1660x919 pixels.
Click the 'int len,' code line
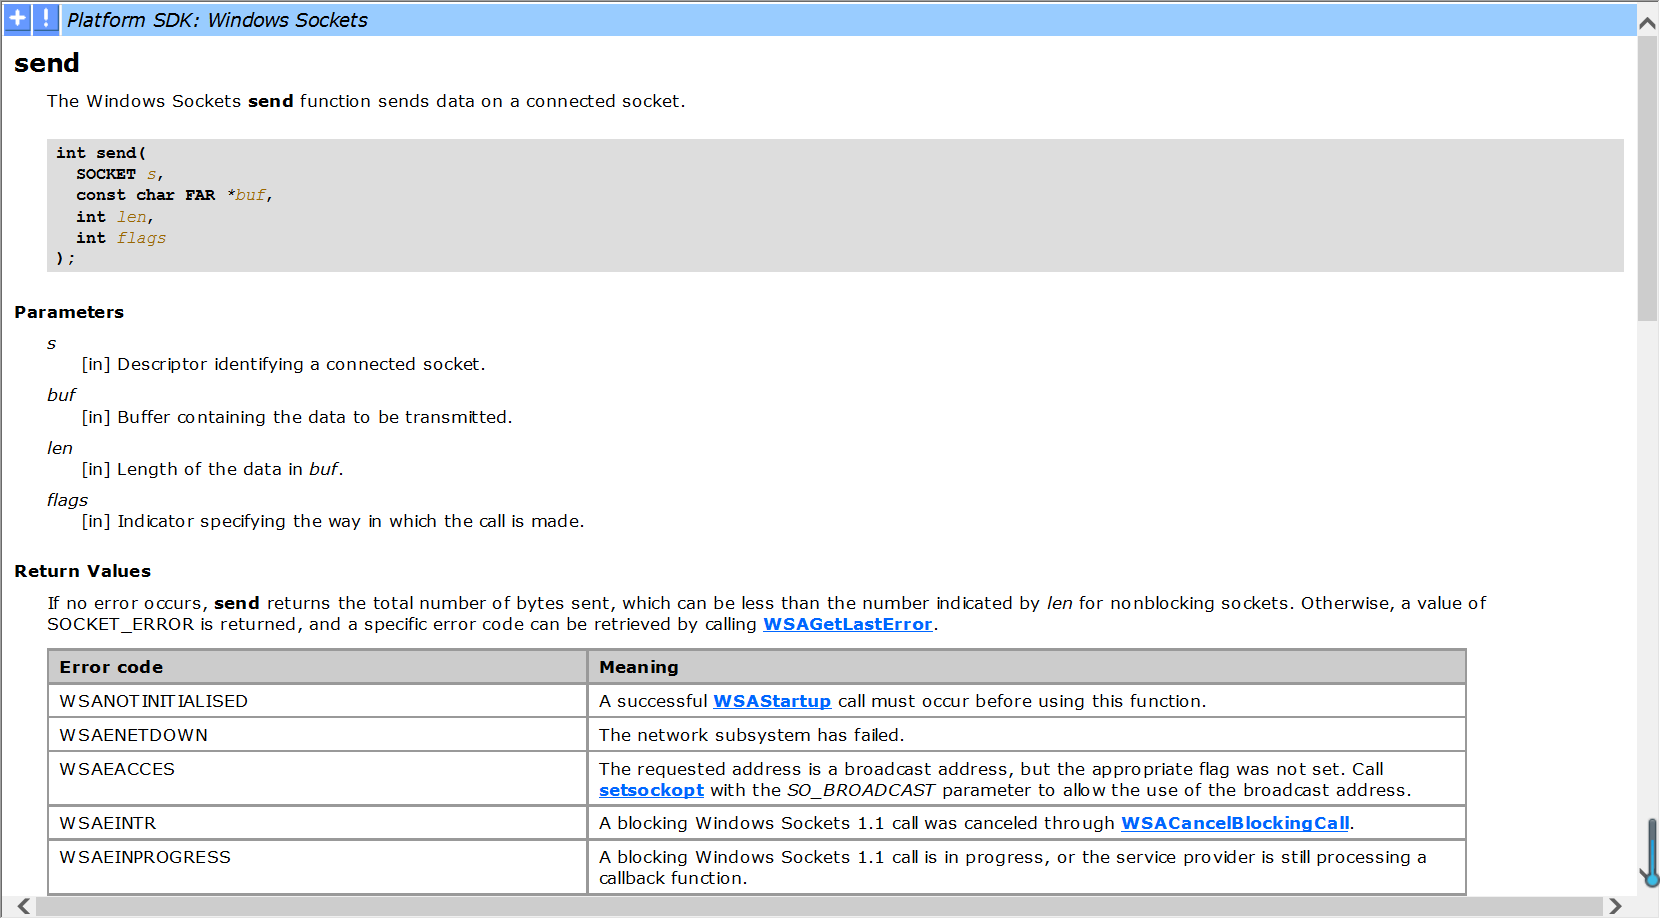115,217
